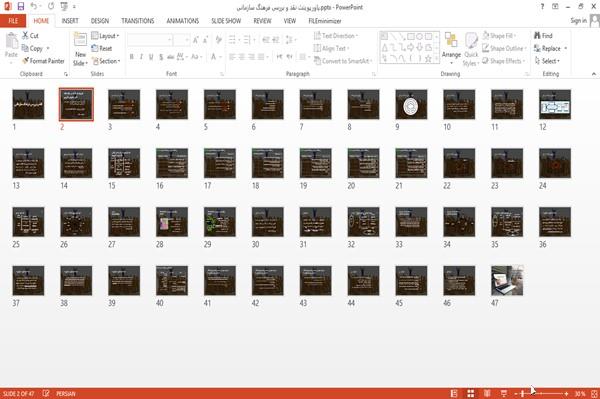The width and height of the screenshot is (600, 399).
Task: Open the Replace dropdown arrow
Action: [x=566, y=48]
